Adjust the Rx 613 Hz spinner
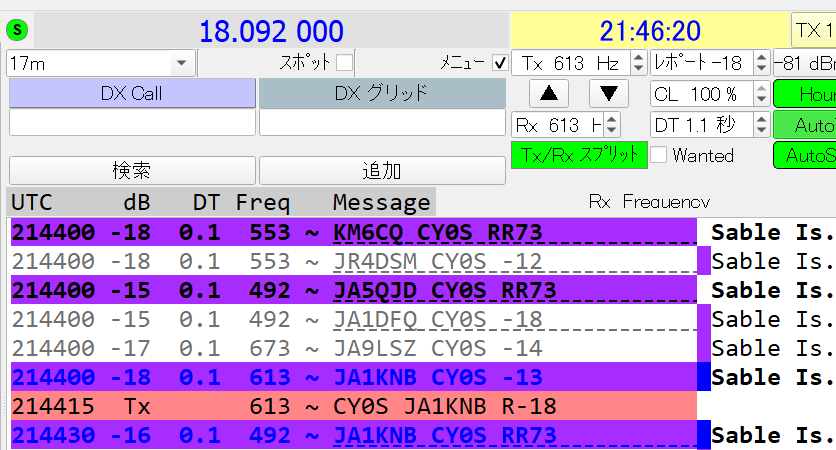The height and width of the screenshot is (450, 836). tap(613, 125)
